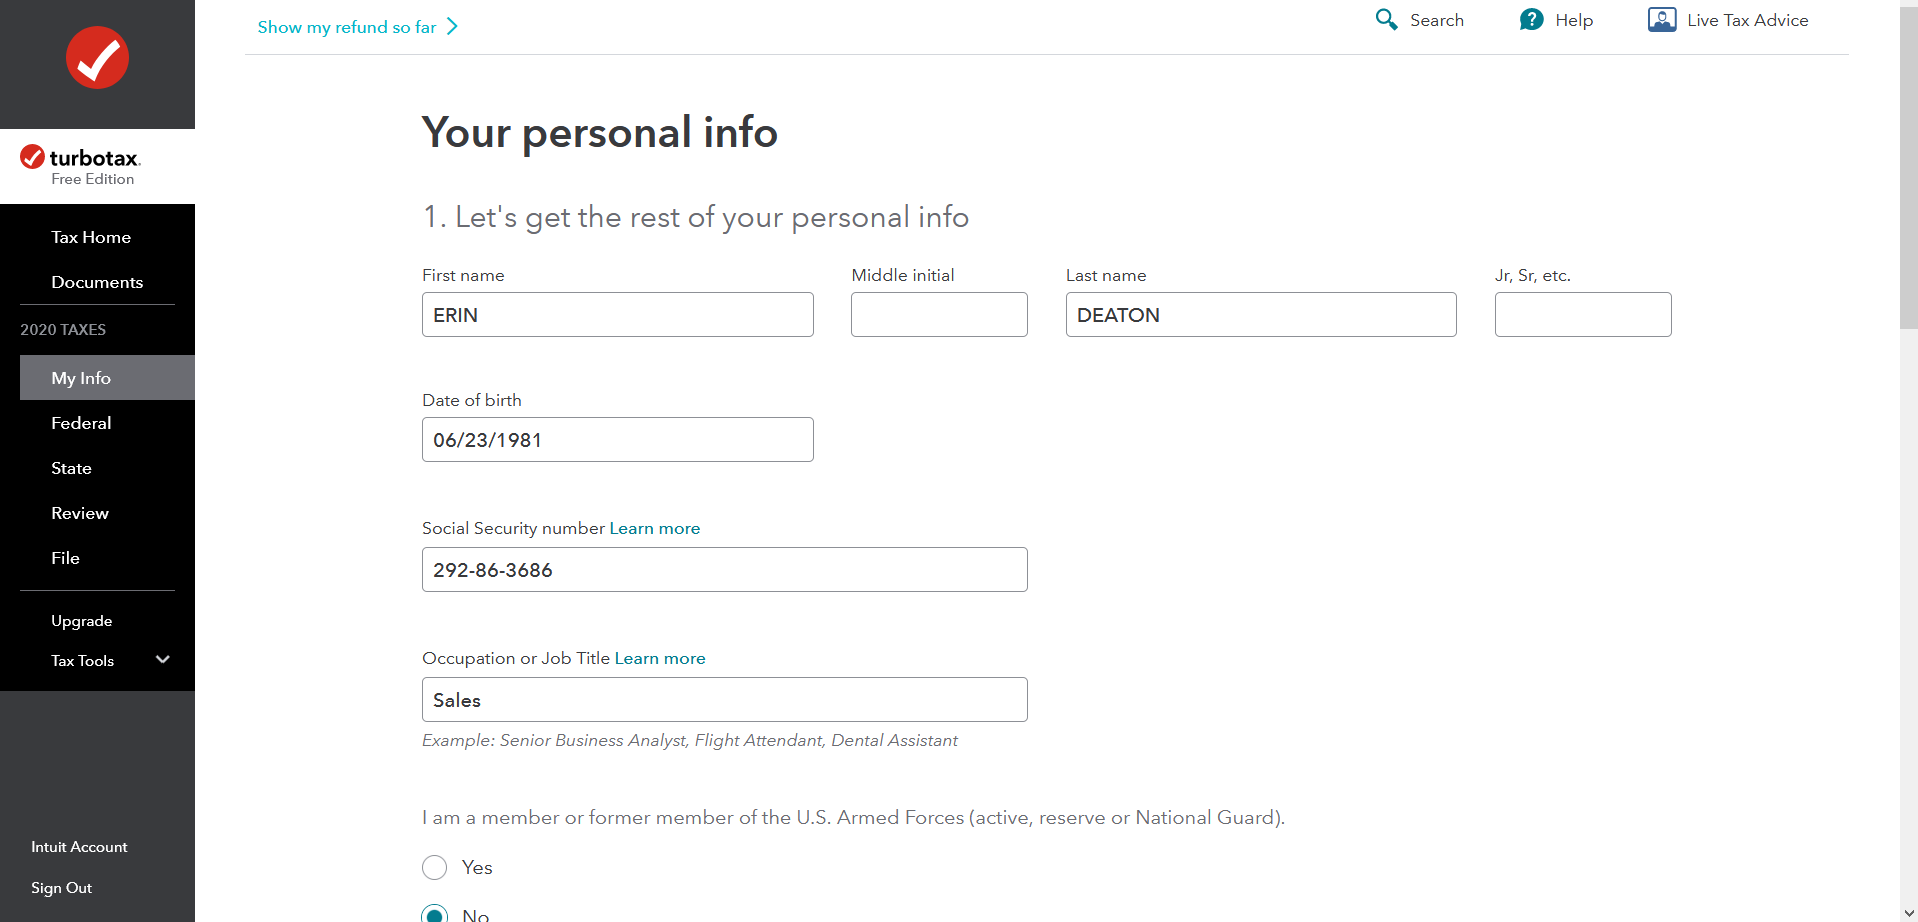Open the Upgrade option
Image resolution: width=1918 pixels, height=922 pixels.
81,621
